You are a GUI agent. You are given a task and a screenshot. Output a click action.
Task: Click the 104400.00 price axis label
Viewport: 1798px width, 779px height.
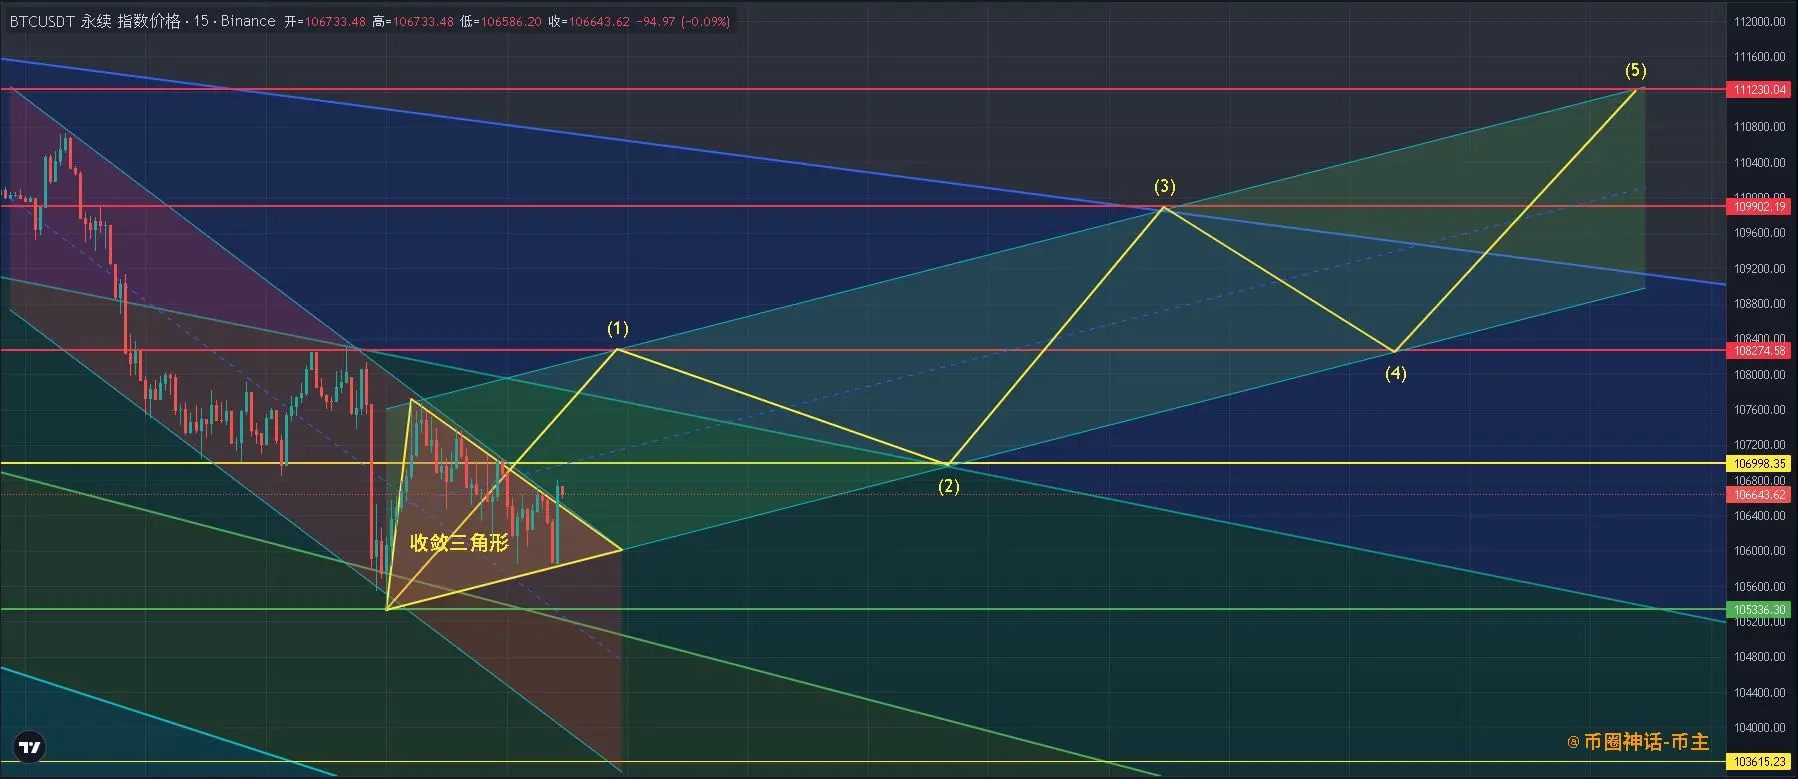tap(1760, 693)
